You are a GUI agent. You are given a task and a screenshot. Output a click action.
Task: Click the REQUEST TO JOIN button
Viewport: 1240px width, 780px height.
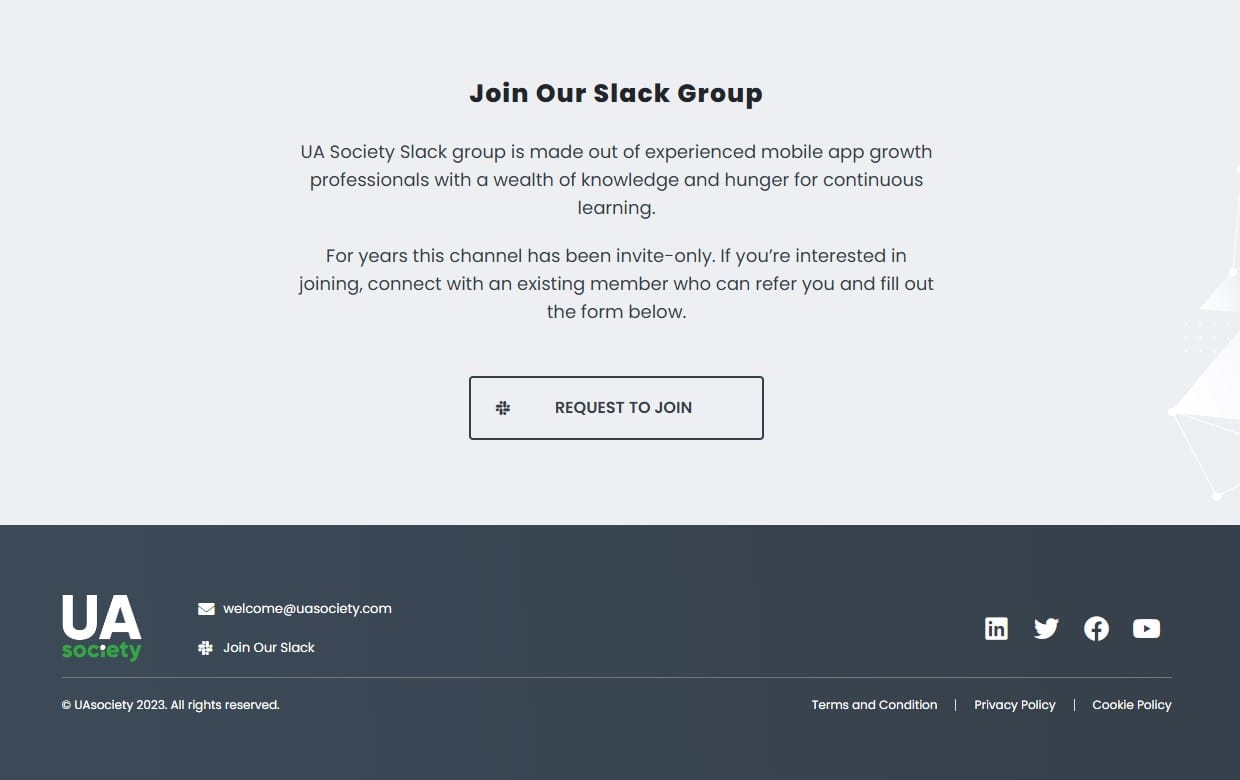coord(616,408)
